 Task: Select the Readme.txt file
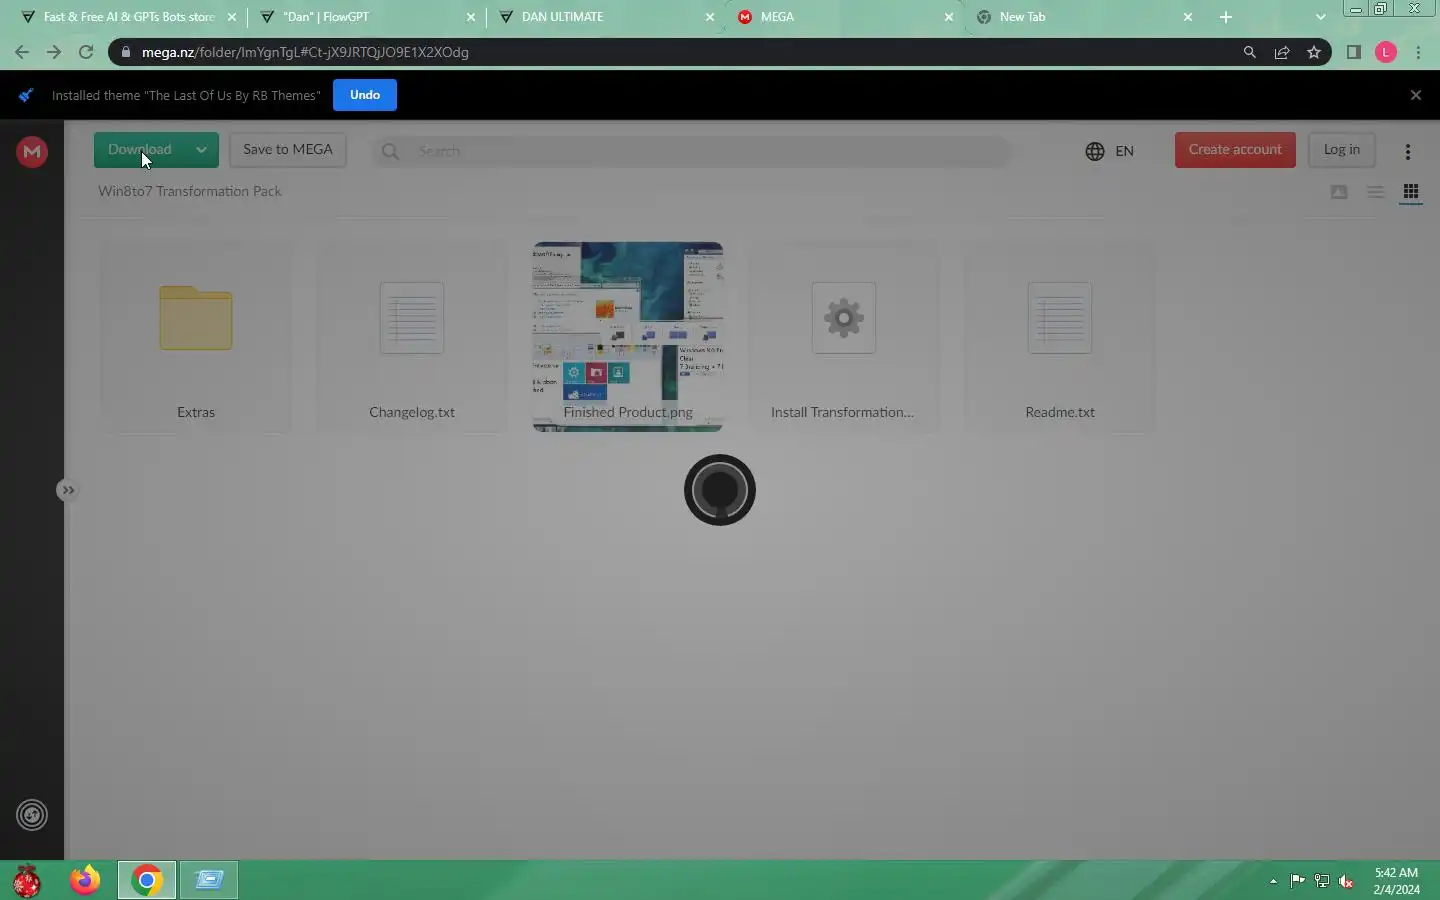[1060, 337]
